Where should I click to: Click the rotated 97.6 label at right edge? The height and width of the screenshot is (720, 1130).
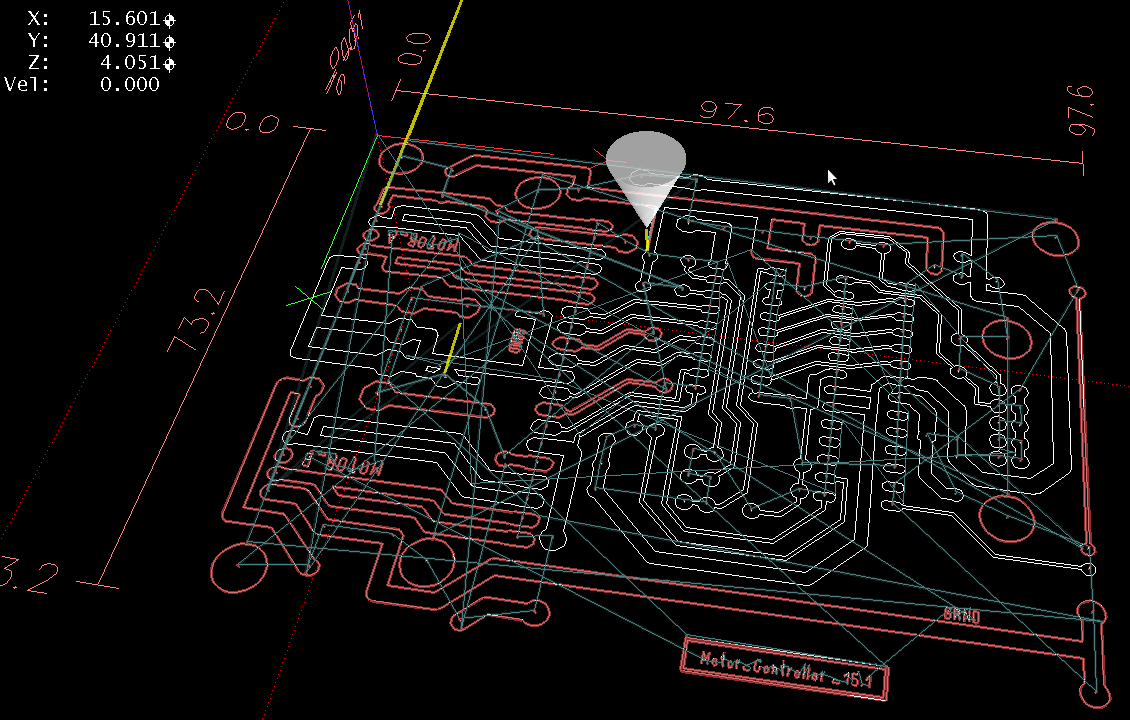1084,110
